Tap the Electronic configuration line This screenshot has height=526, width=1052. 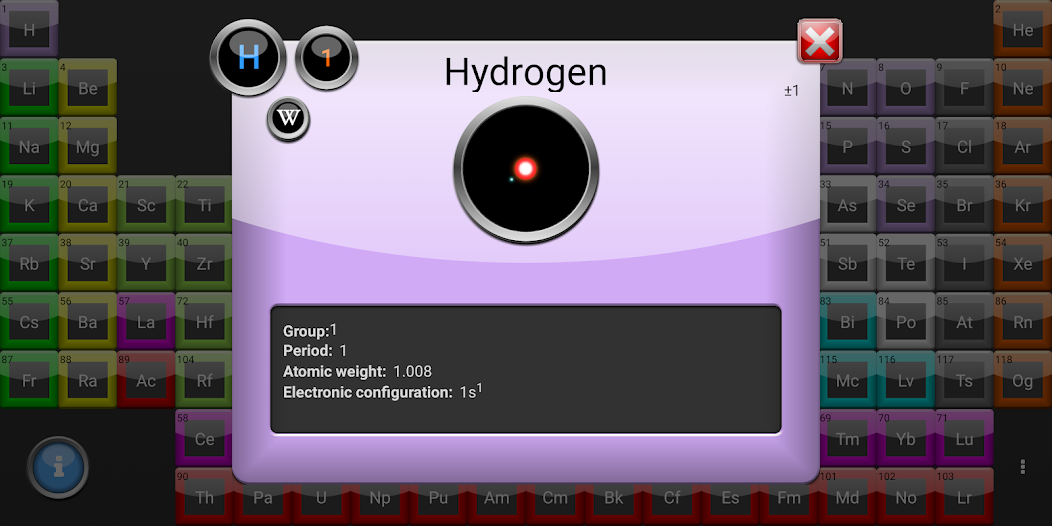(383, 392)
